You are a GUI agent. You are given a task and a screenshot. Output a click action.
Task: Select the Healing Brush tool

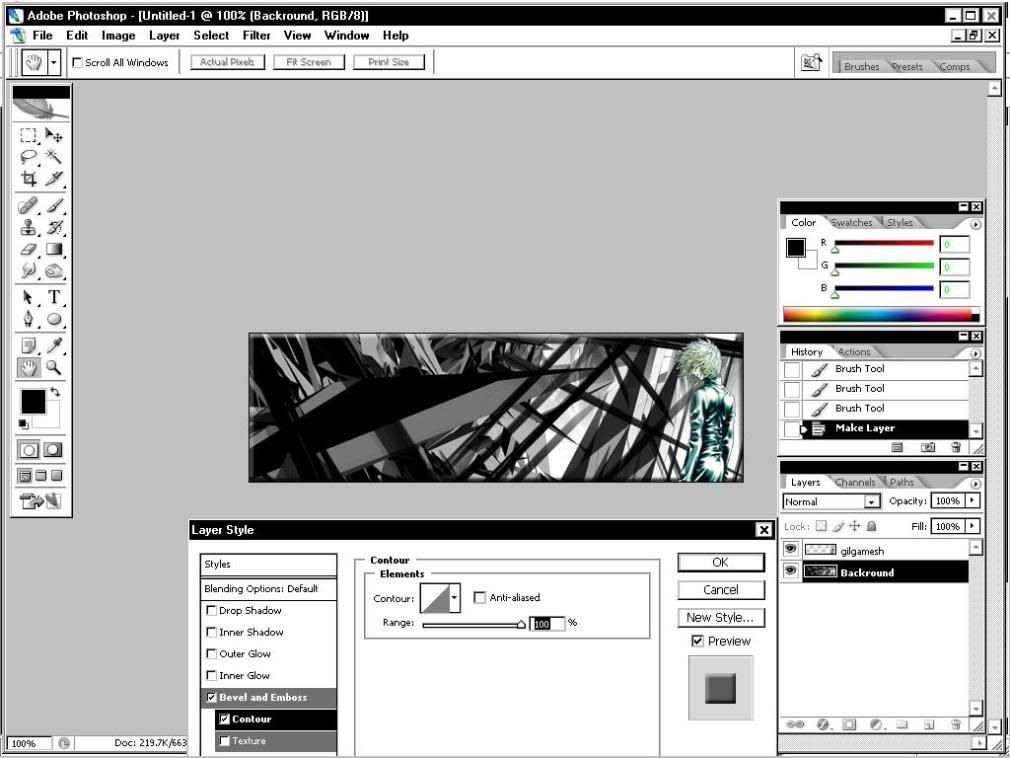(28, 205)
